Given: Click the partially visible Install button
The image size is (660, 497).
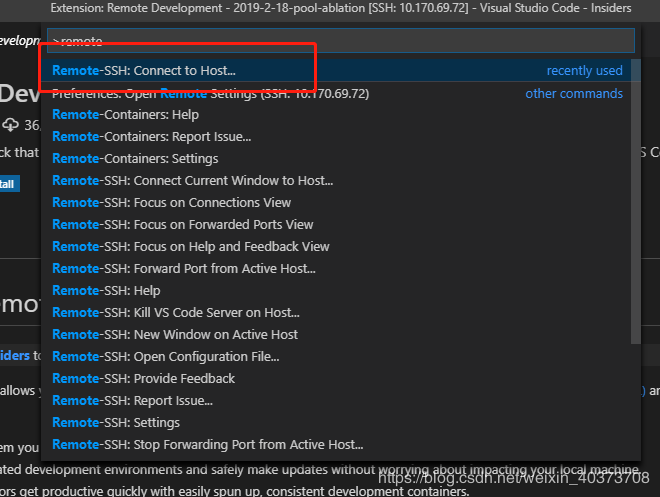Looking at the screenshot, I should coord(9,184).
